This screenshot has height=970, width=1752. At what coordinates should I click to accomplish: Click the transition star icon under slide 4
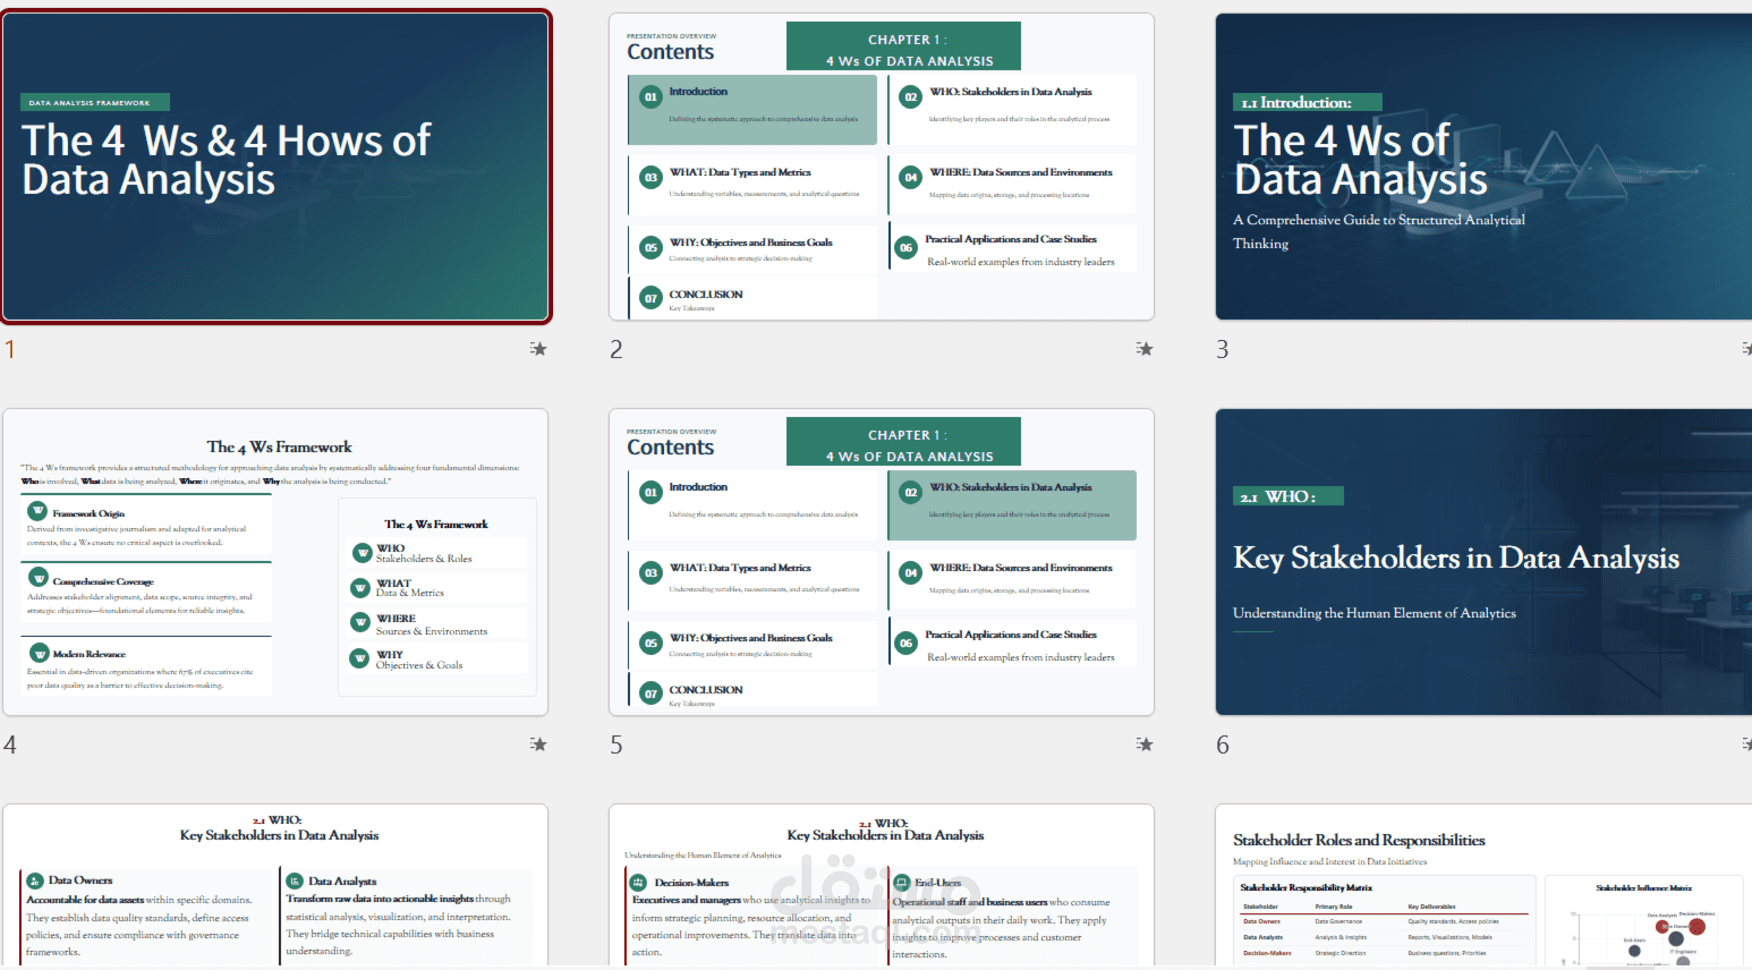click(x=538, y=744)
